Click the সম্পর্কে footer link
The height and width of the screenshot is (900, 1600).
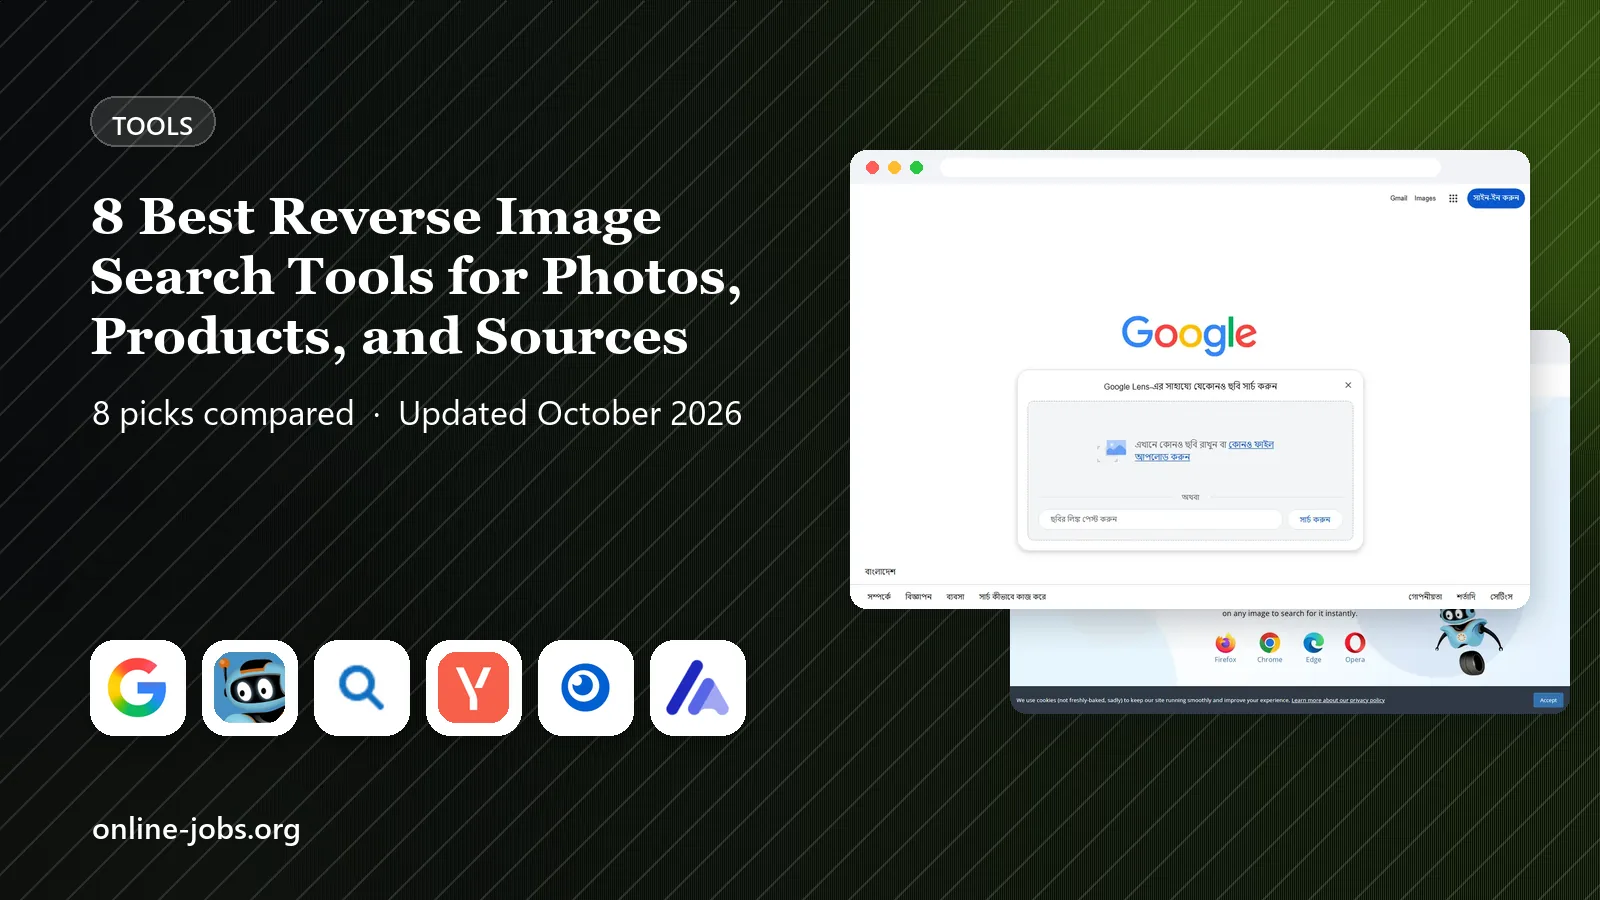pyautogui.click(x=879, y=597)
